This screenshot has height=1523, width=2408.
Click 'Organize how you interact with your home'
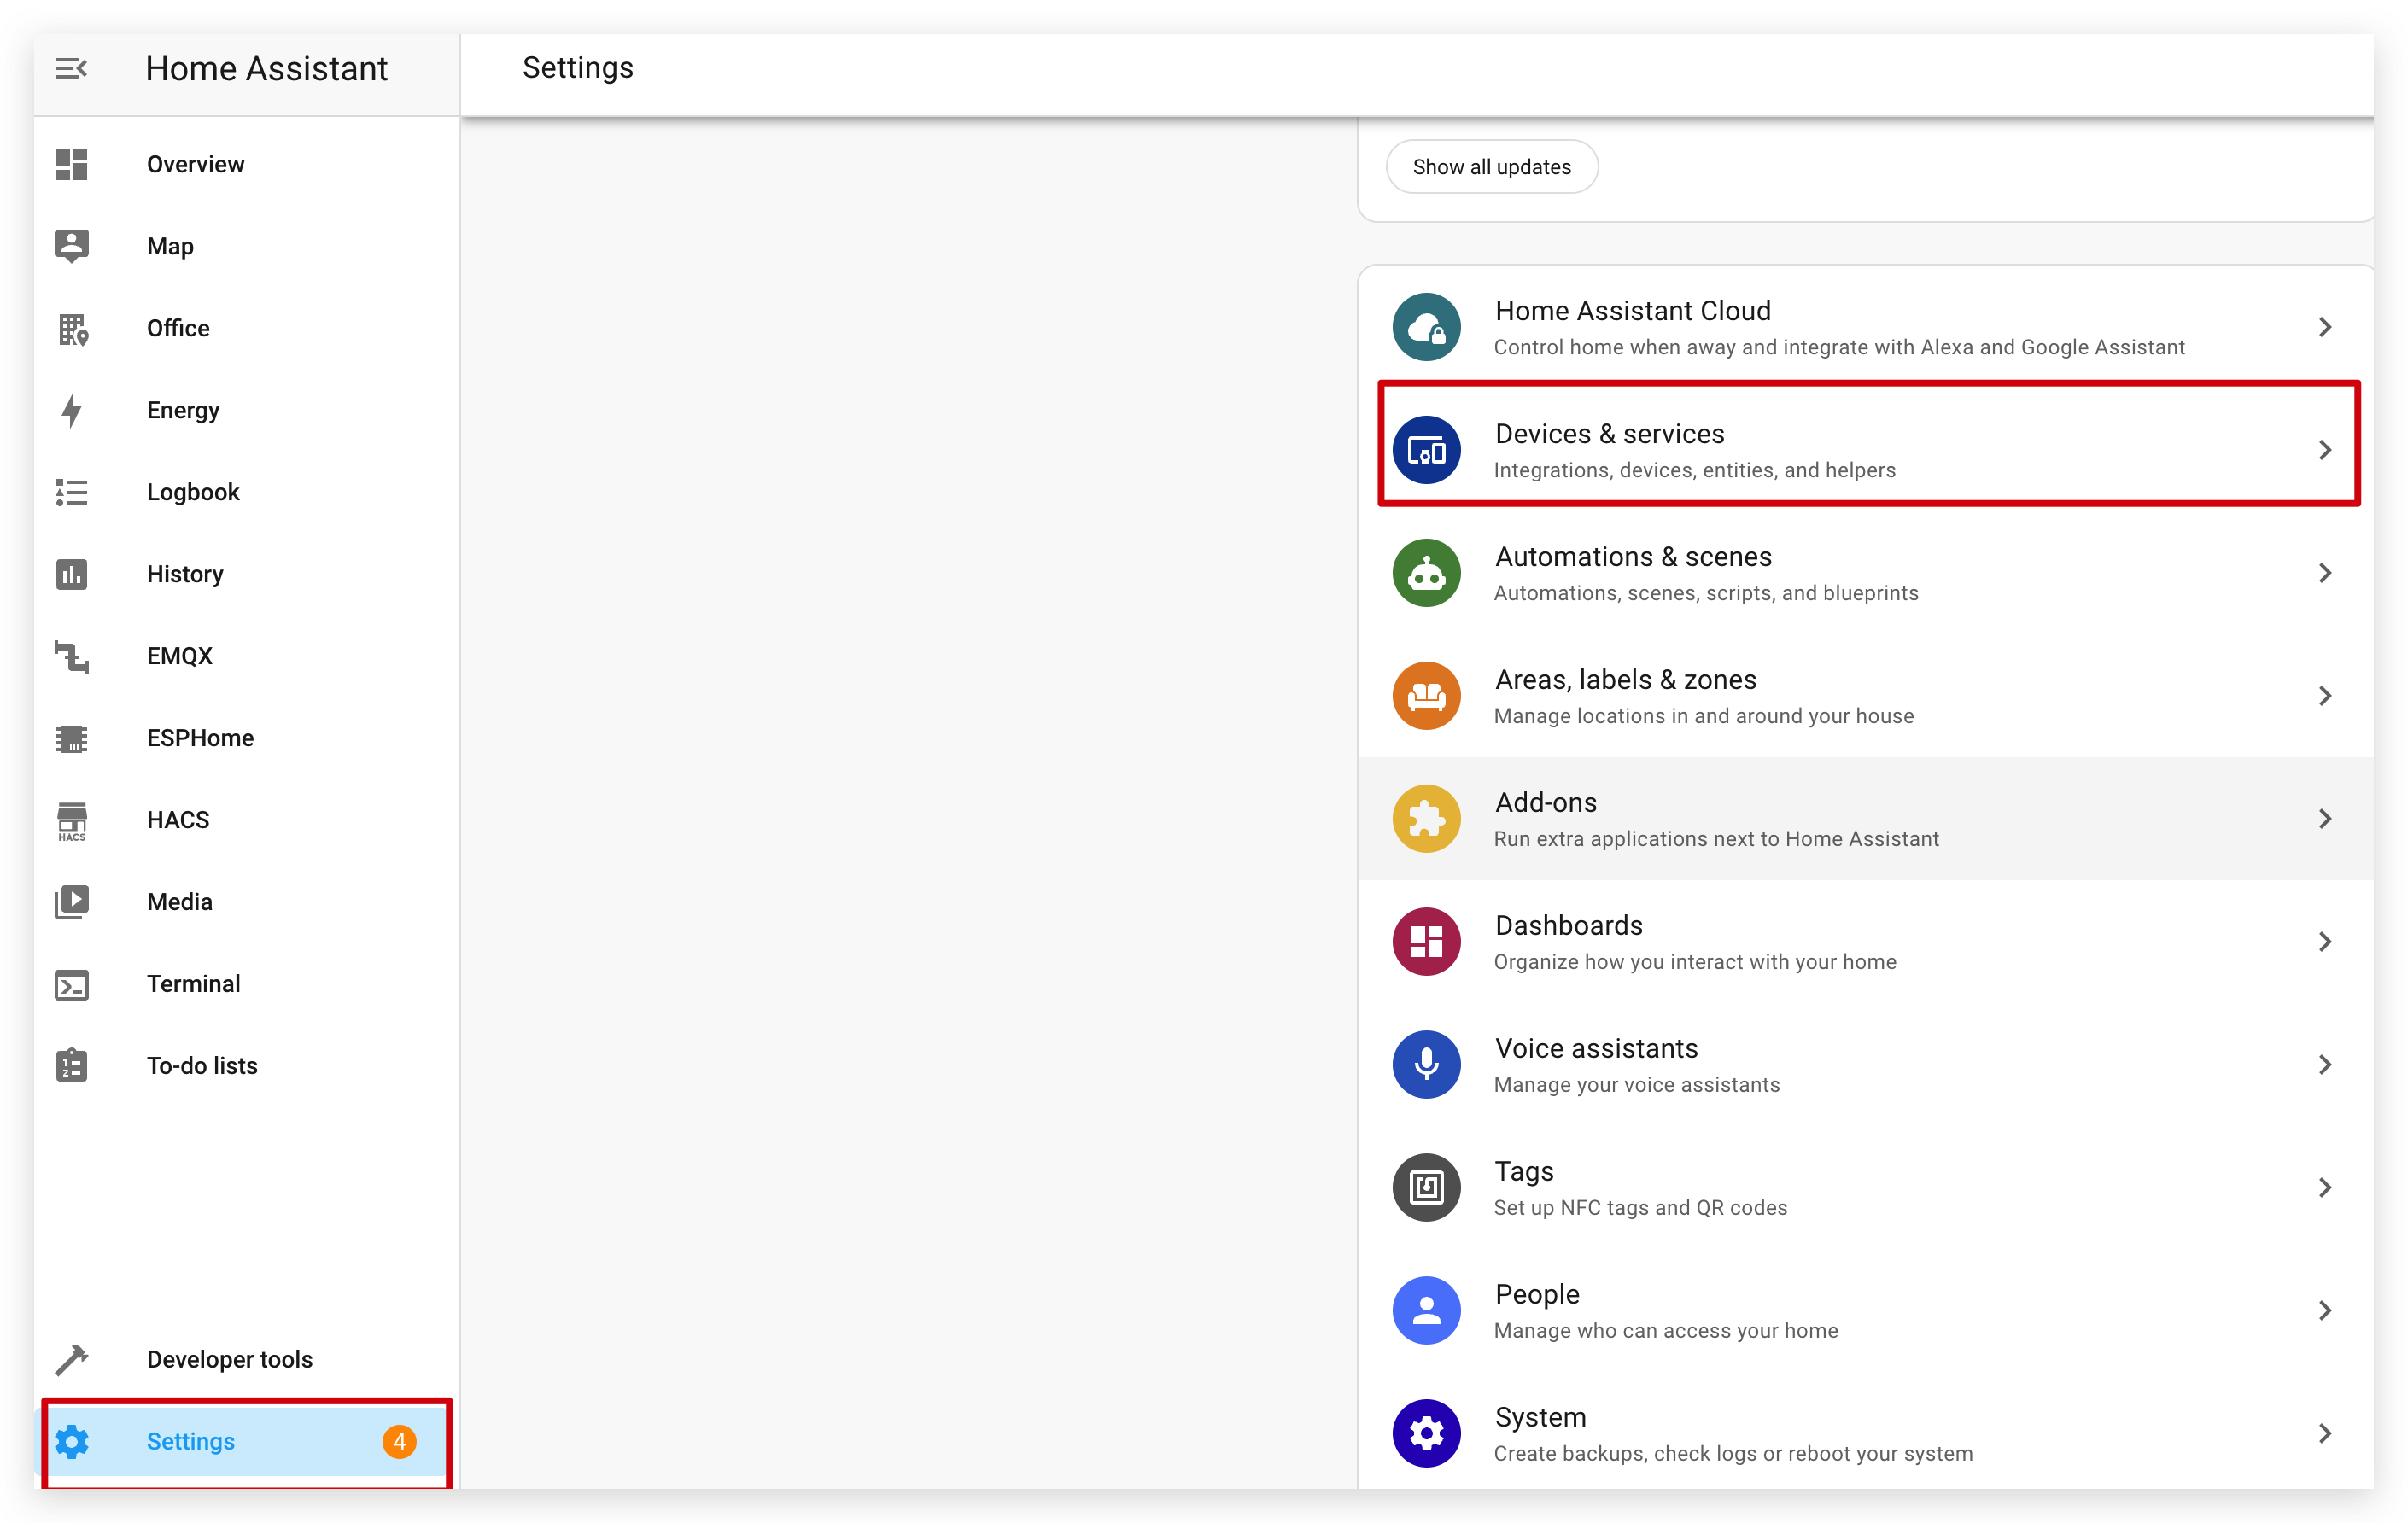[x=1695, y=961]
